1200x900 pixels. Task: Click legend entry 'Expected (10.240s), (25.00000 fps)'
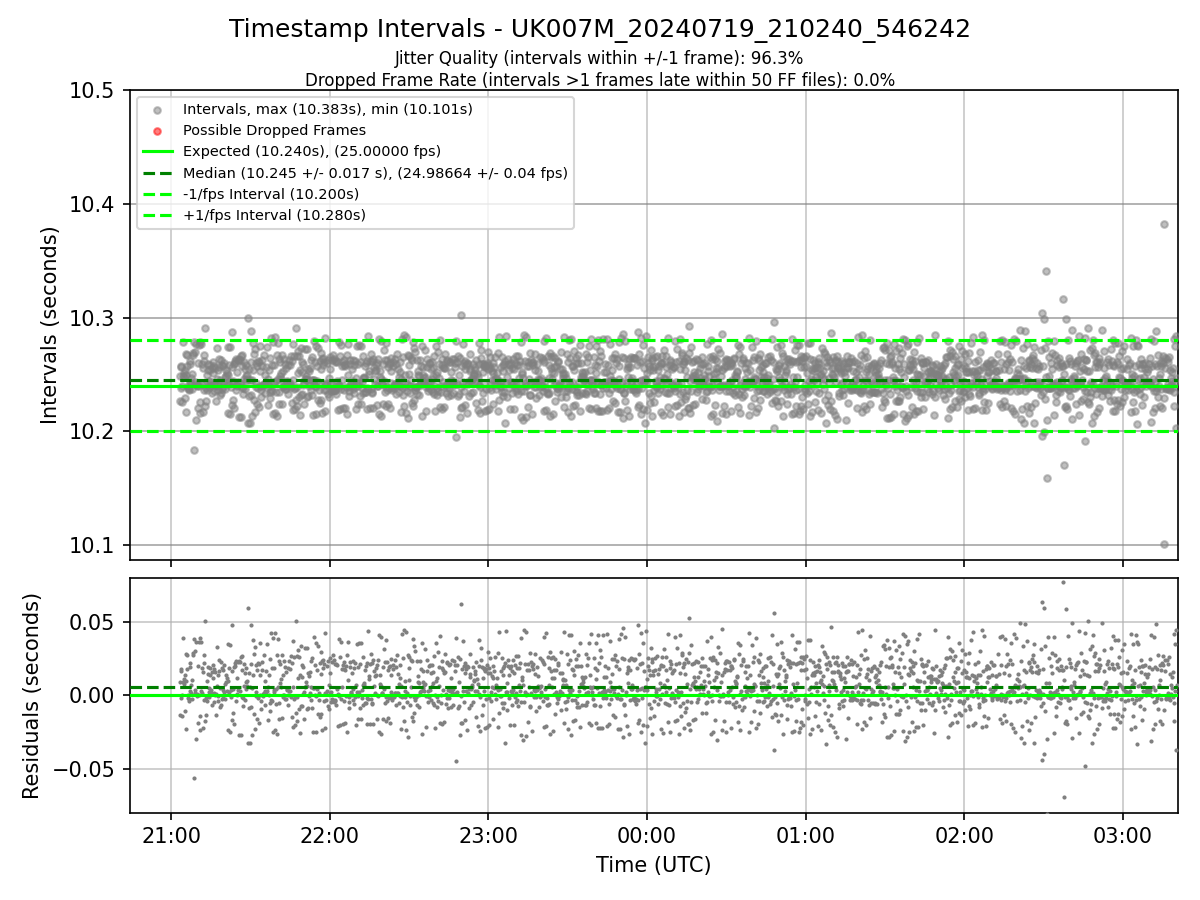(312, 151)
